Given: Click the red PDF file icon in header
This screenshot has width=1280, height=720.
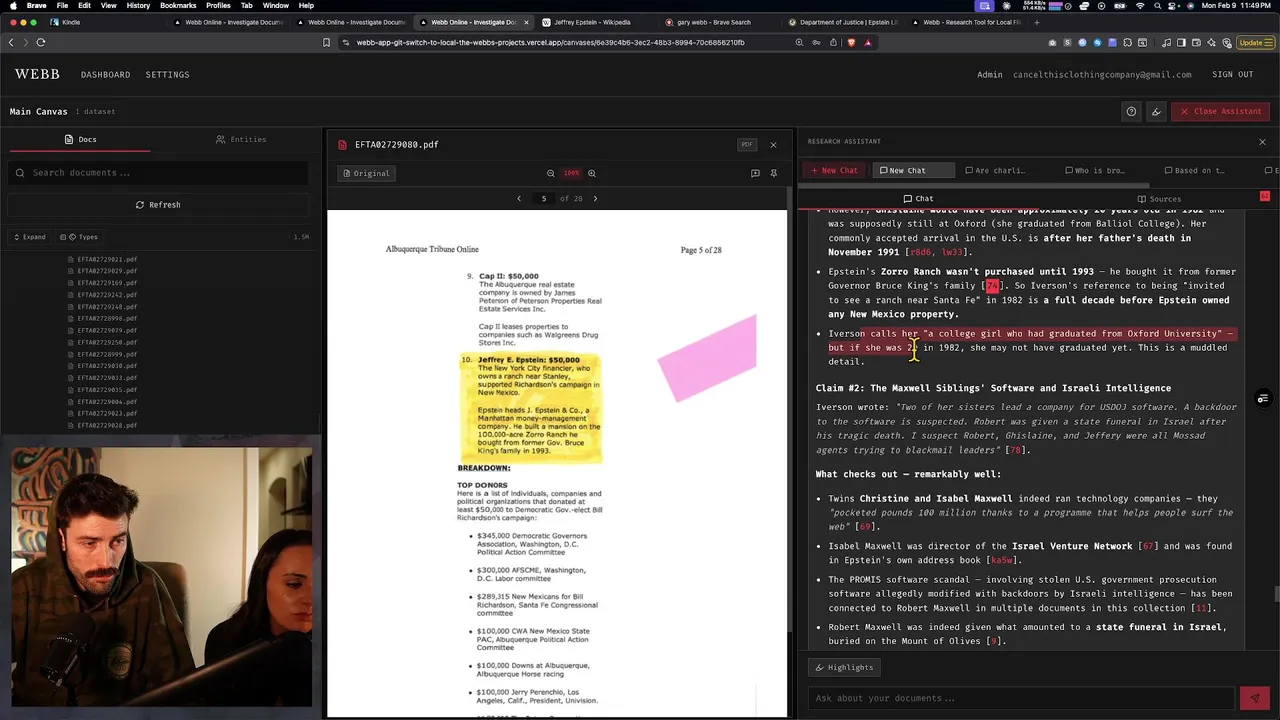Looking at the screenshot, I should click(343, 144).
